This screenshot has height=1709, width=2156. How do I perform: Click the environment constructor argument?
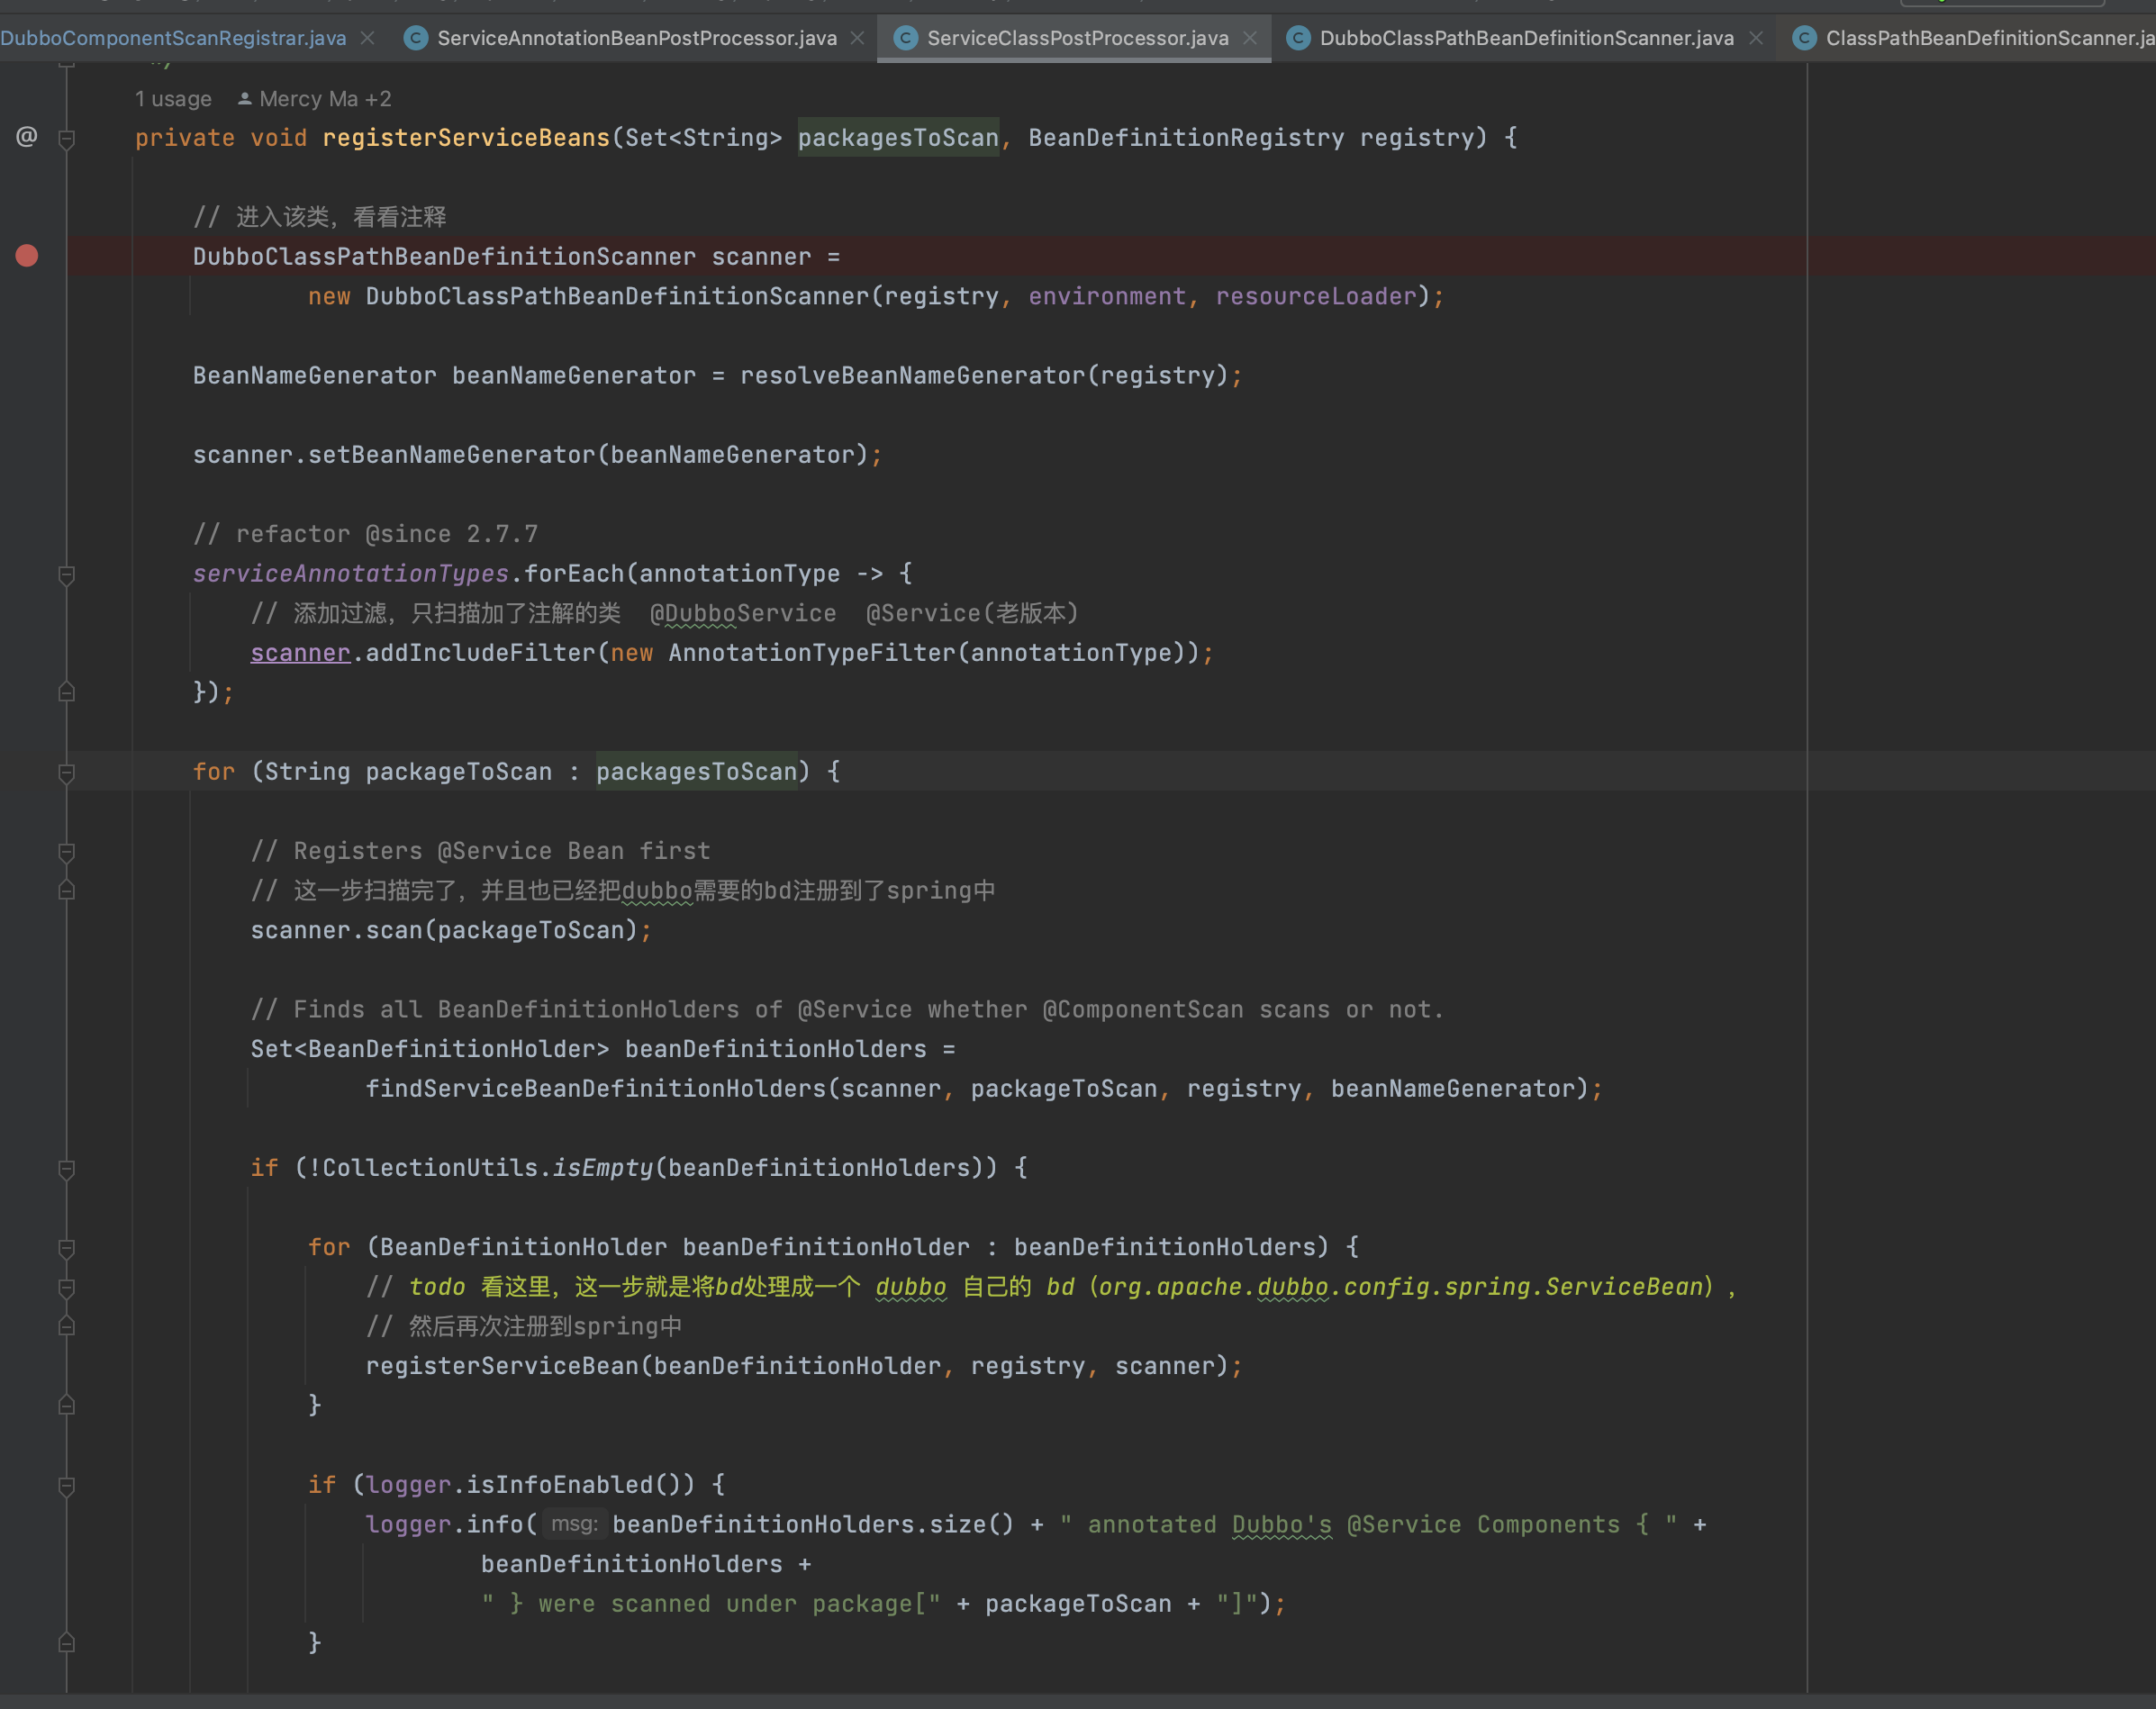pos(1106,297)
